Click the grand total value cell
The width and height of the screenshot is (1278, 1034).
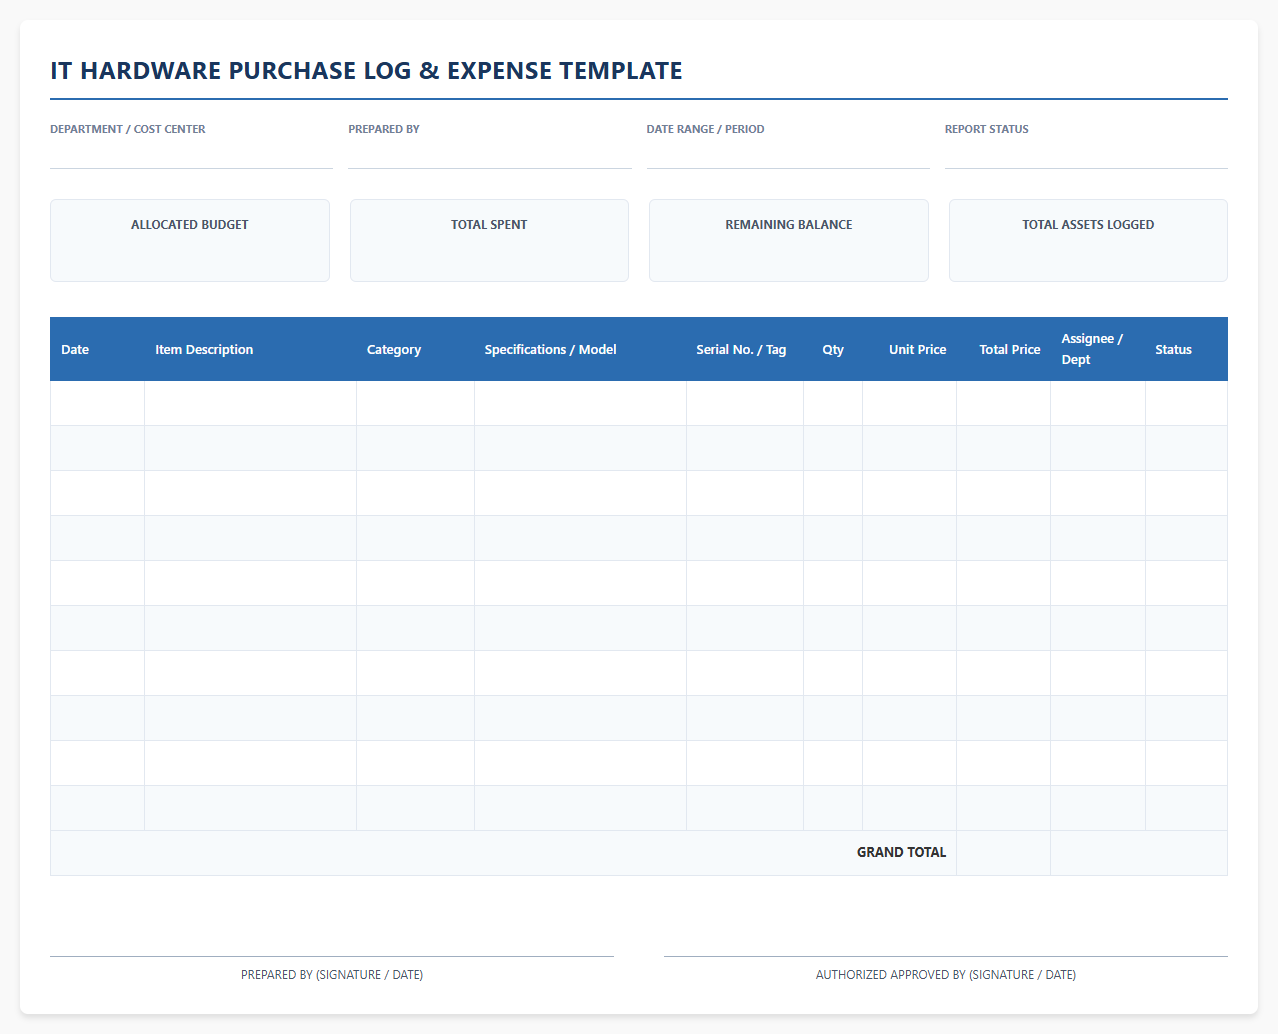click(x=1004, y=853)
